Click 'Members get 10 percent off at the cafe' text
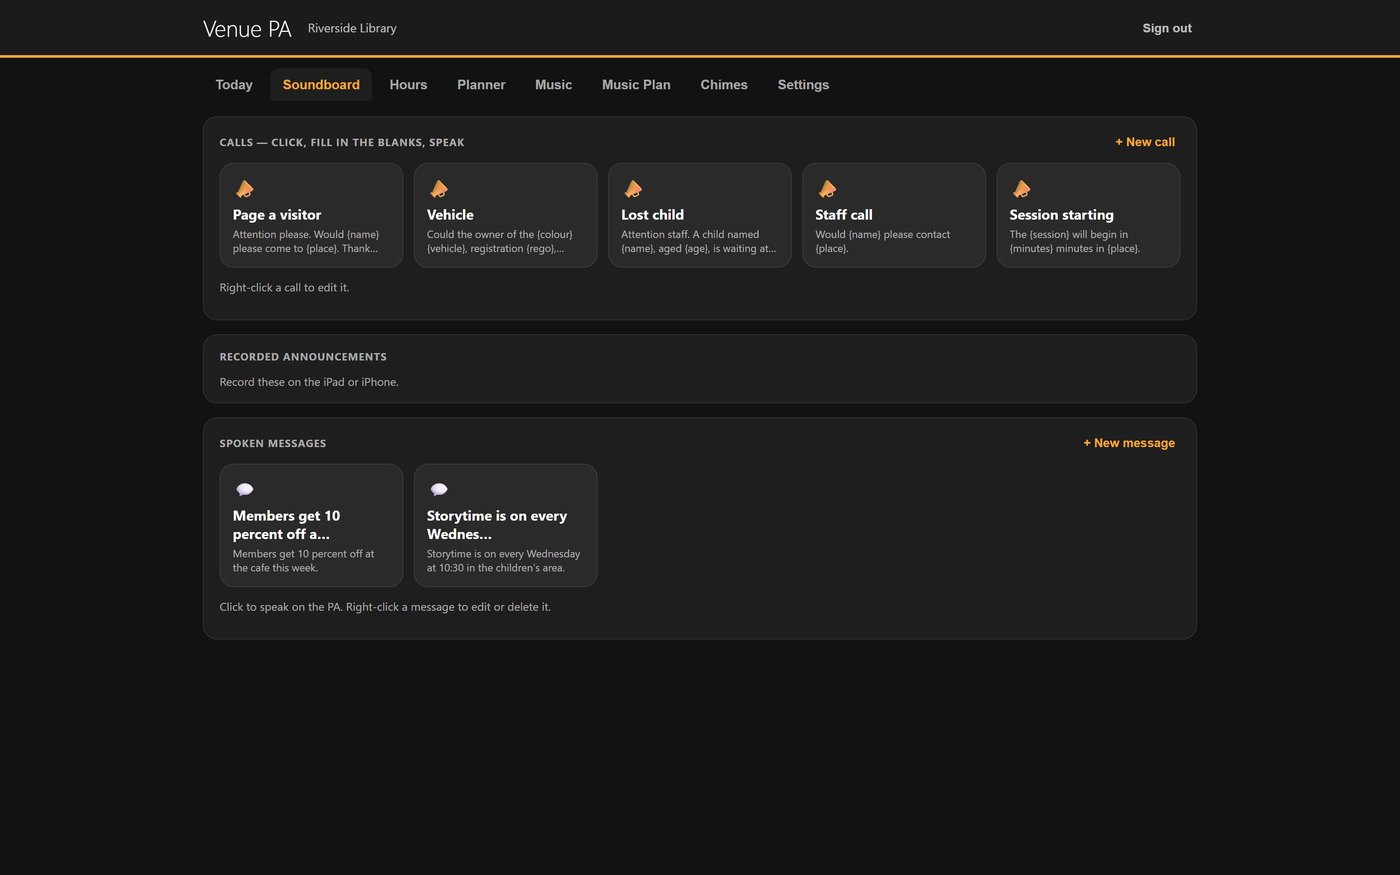The image size is (1400, 875). 304,561
